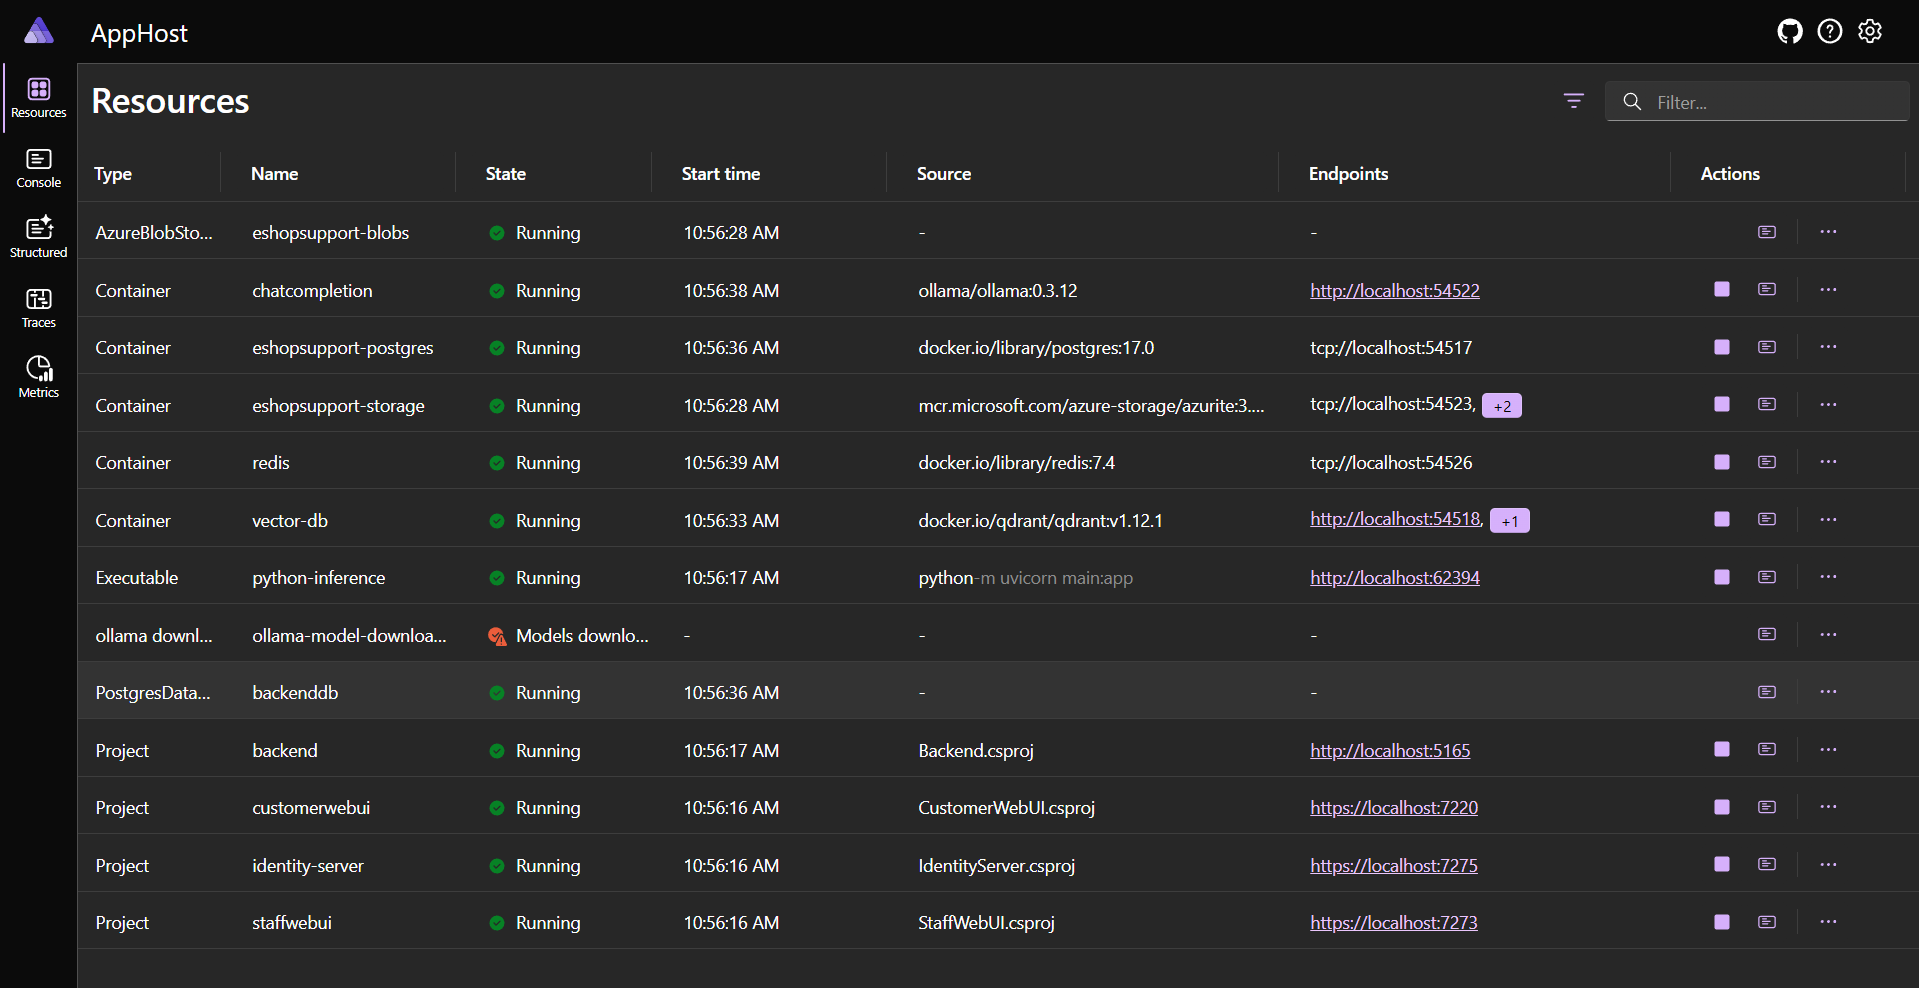Screen dimensions: 1919x988
Task: Stop the eshopsupport-postgres container
Action: (x=1721, y=347)
